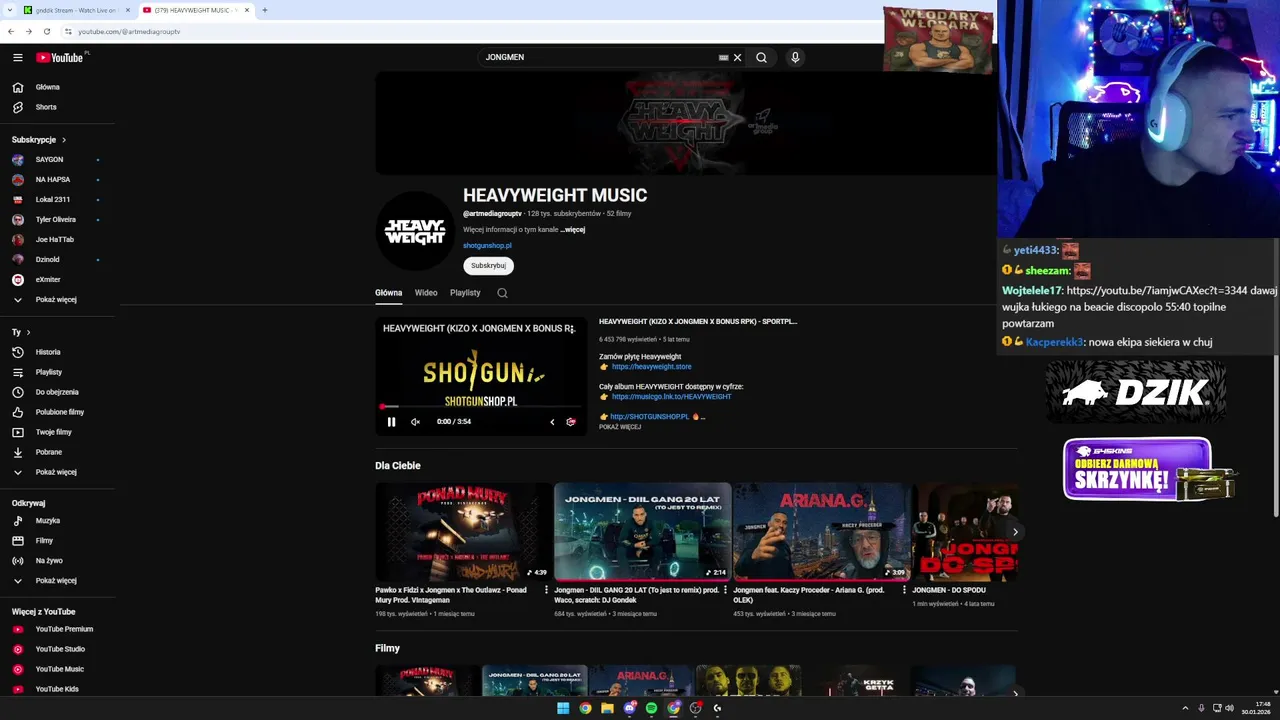1280x720 pixels.
Task: Open the on-screen keyboard in search box
Action: [x=723, y=58]
